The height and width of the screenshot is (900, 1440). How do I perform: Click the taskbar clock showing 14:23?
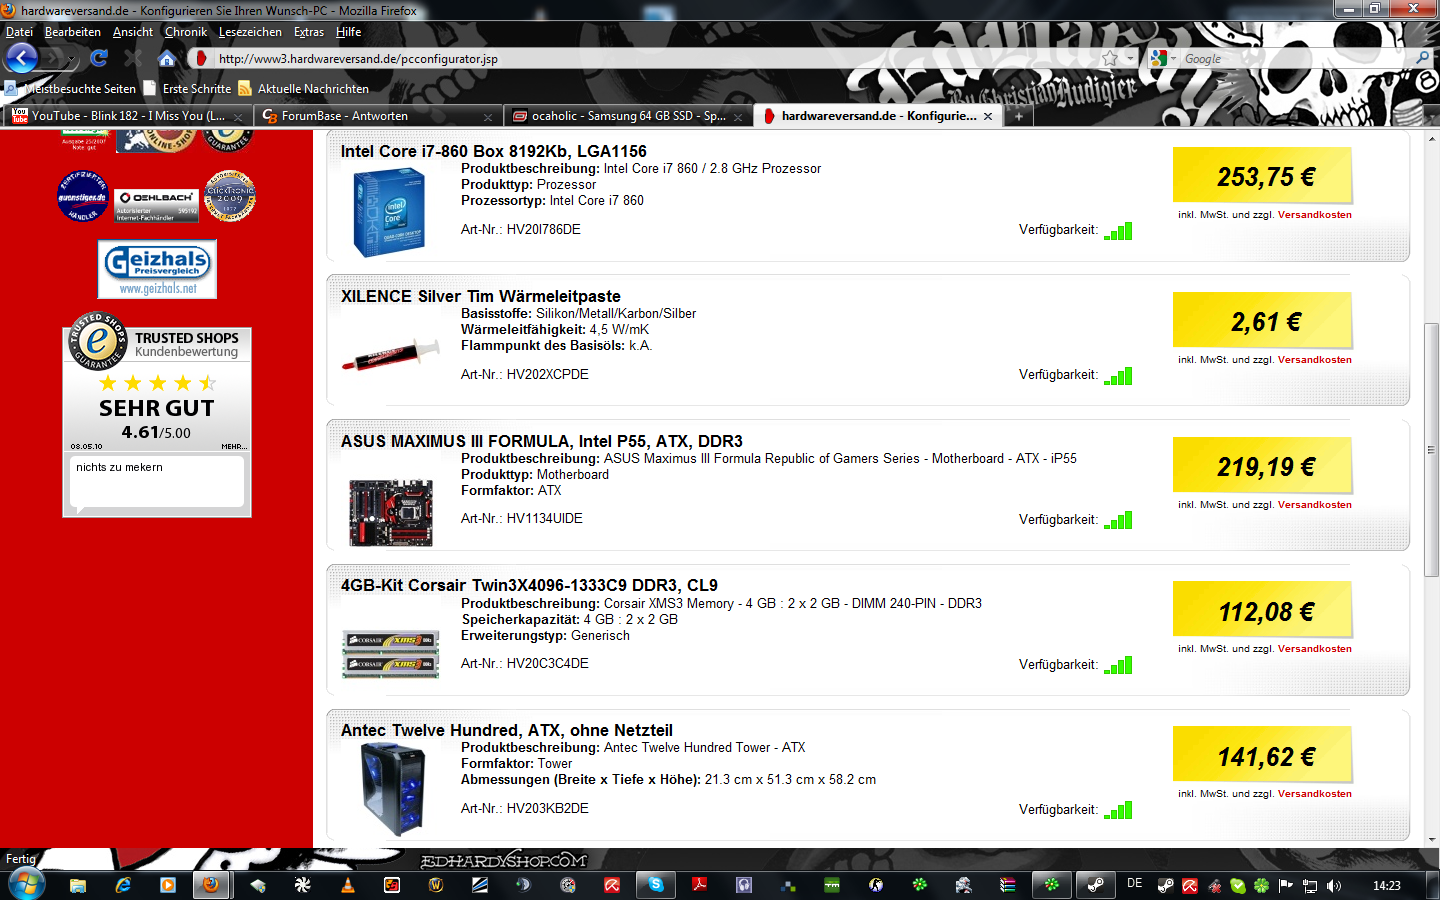coord(1387,886)
